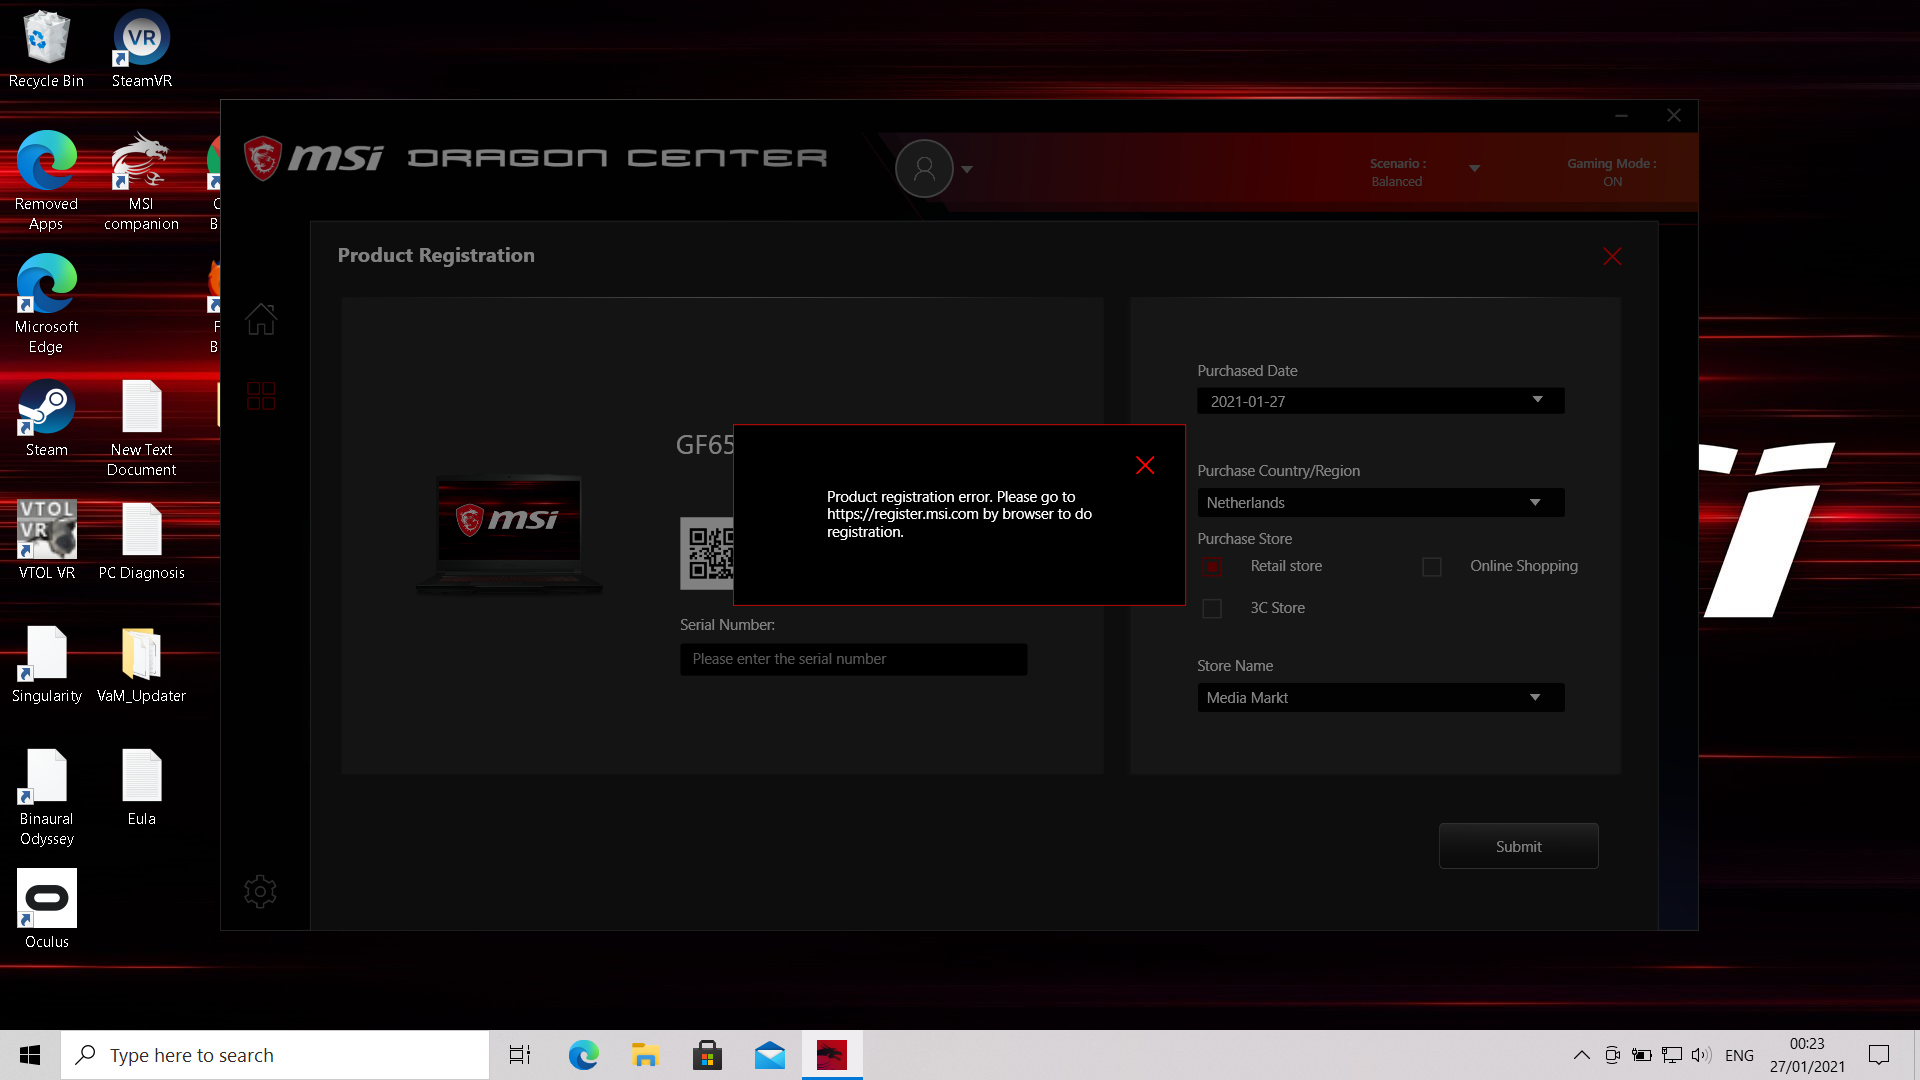Open Dragon Center settings gear
1920x1080 pixels.
[260, 891]
